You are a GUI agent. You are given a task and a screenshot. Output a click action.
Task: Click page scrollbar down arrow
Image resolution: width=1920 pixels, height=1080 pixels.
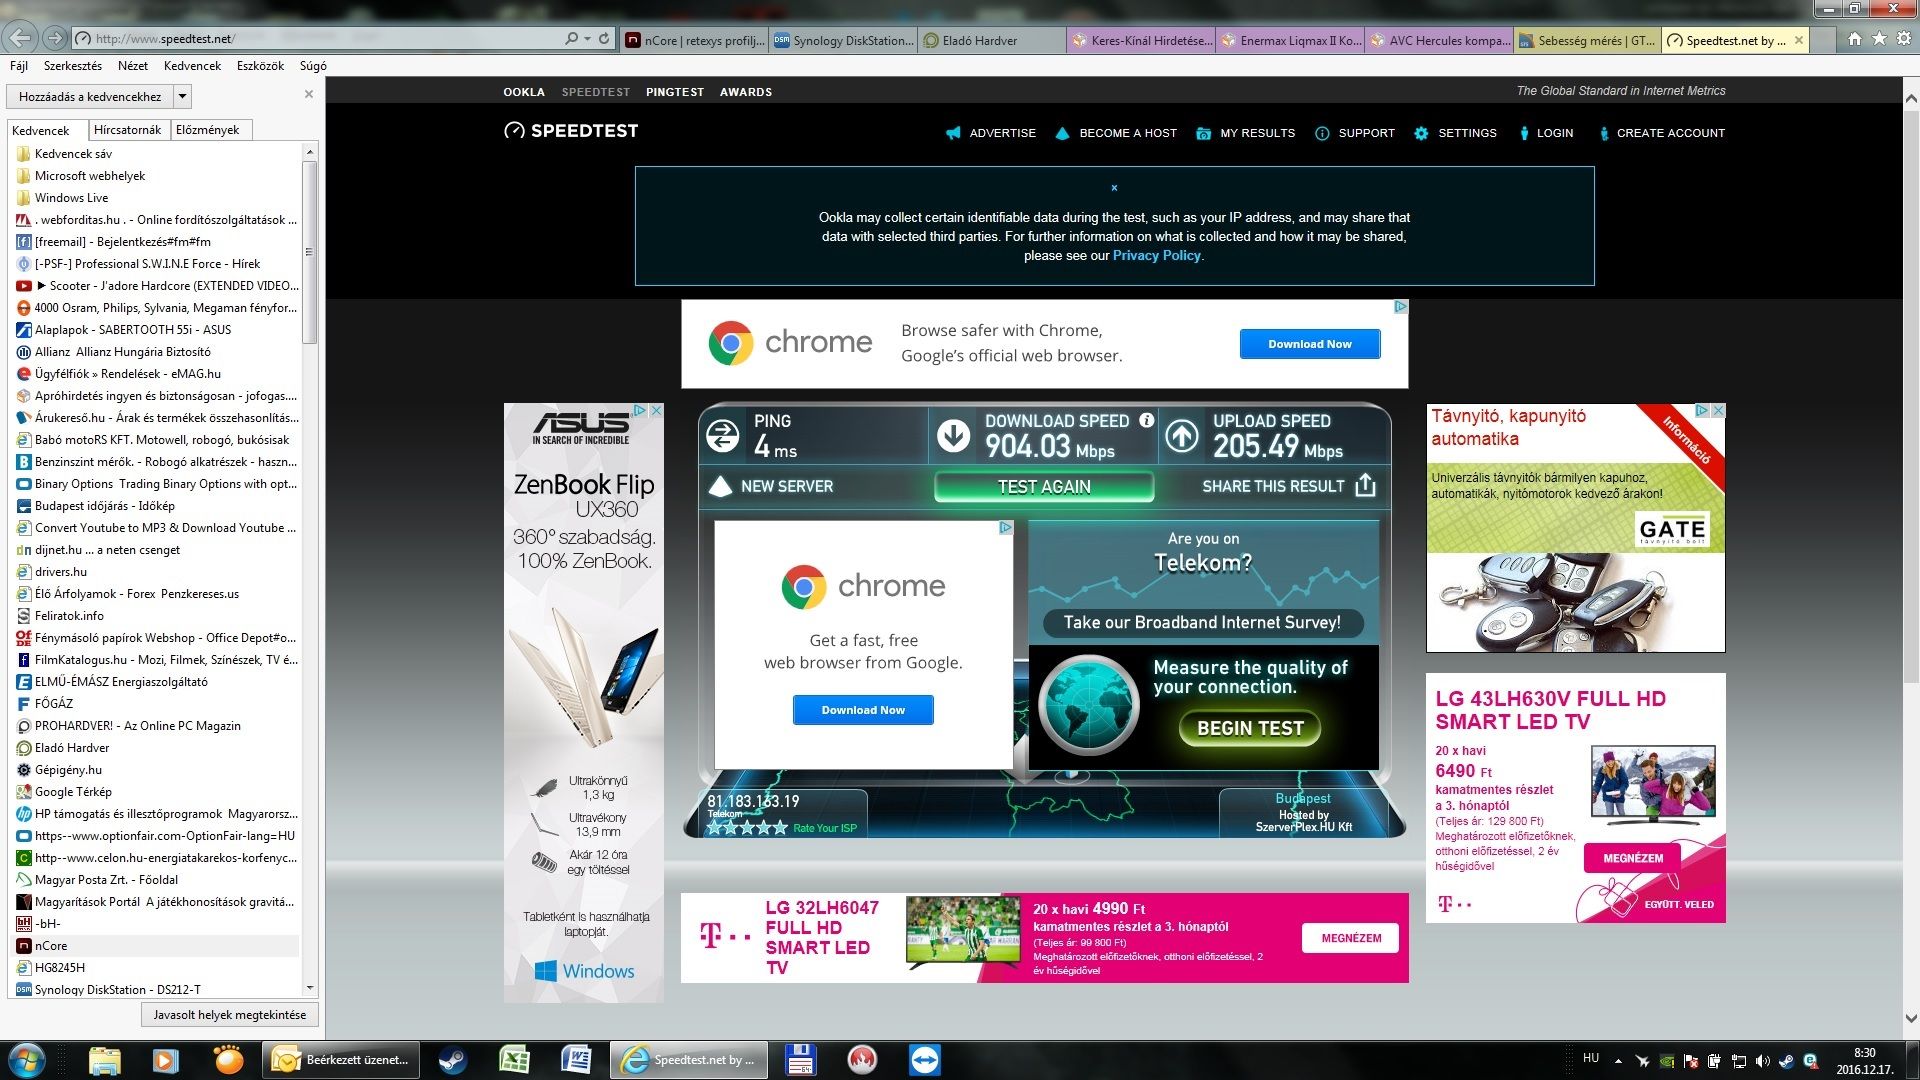pos(1911,1019)
